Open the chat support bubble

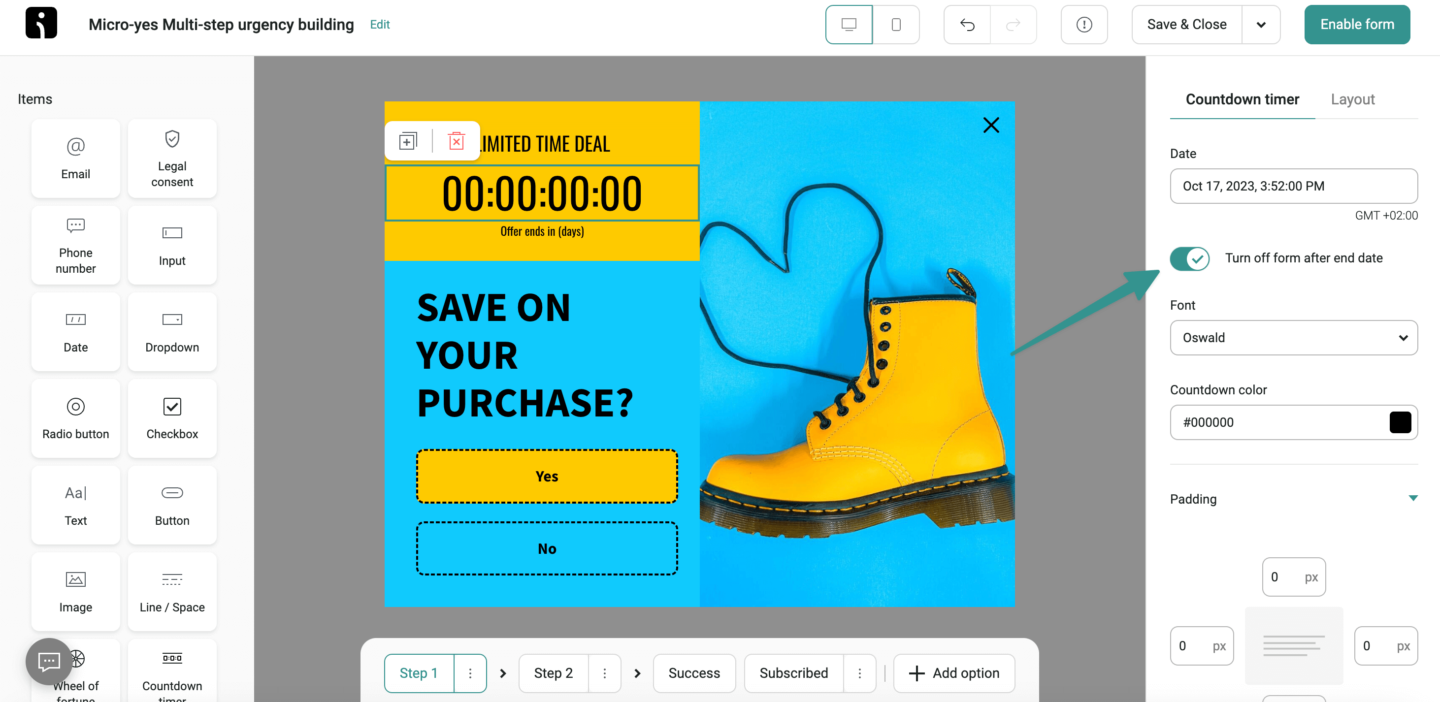(x=49, y=661)
